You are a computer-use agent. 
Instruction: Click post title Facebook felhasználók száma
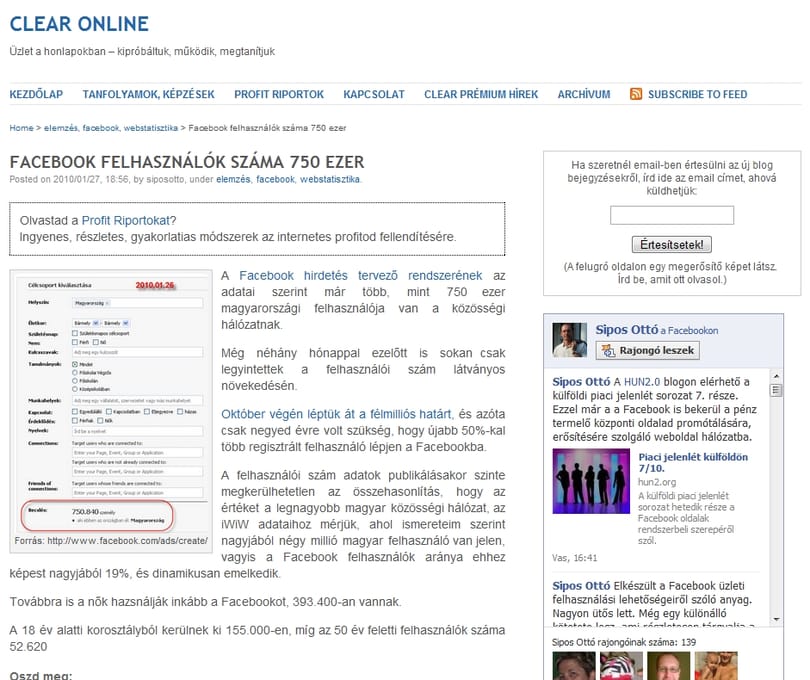click(x=187, y=162)
